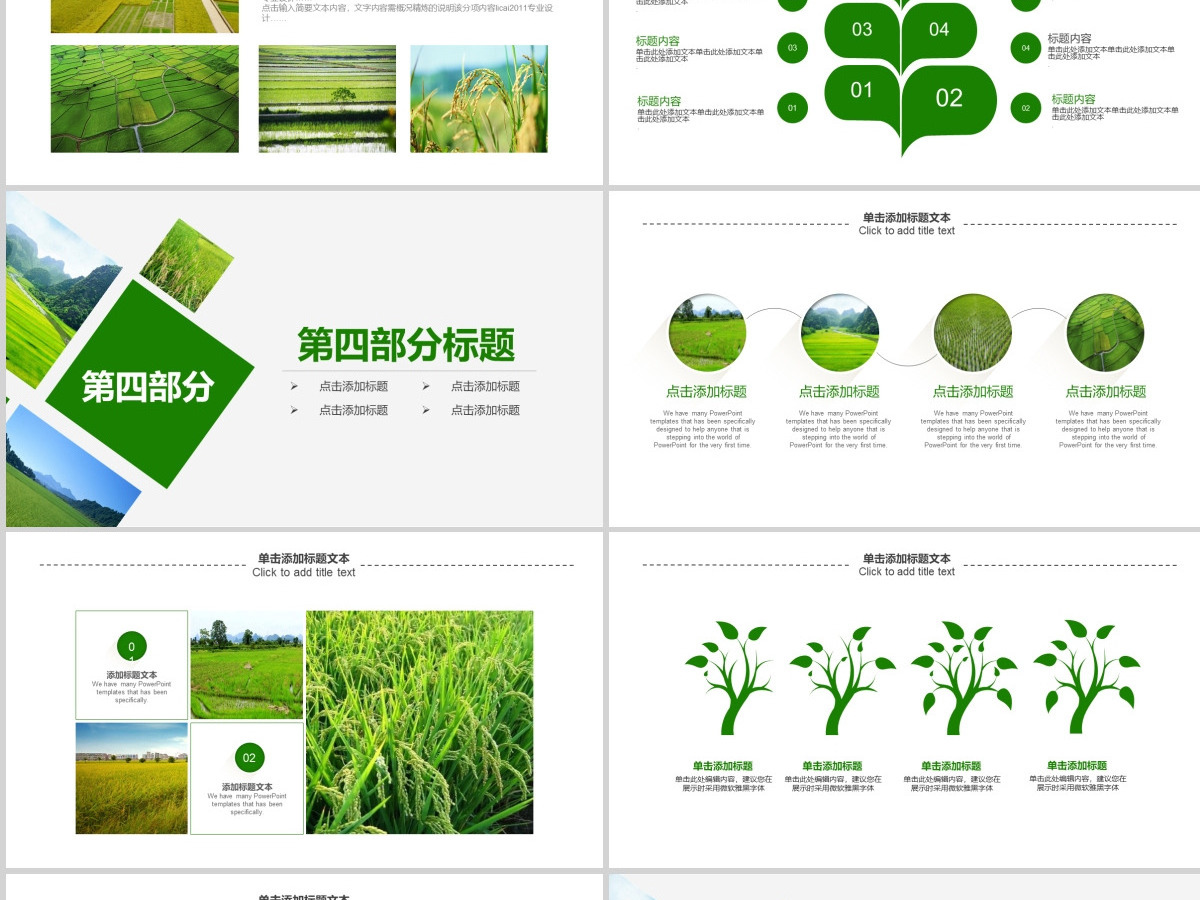The image size is (1200, 900).
Task: Select the green circle numbered 01 in photo grid
Action: 131,647
